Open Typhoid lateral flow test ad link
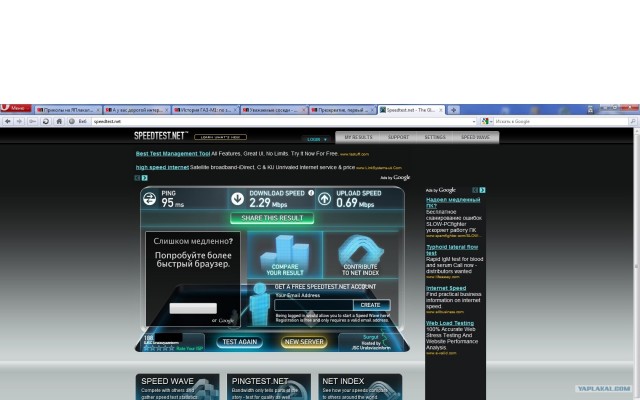Image resolution: width=640 pixels, height=400 pixels. click(x=452, y=250)
